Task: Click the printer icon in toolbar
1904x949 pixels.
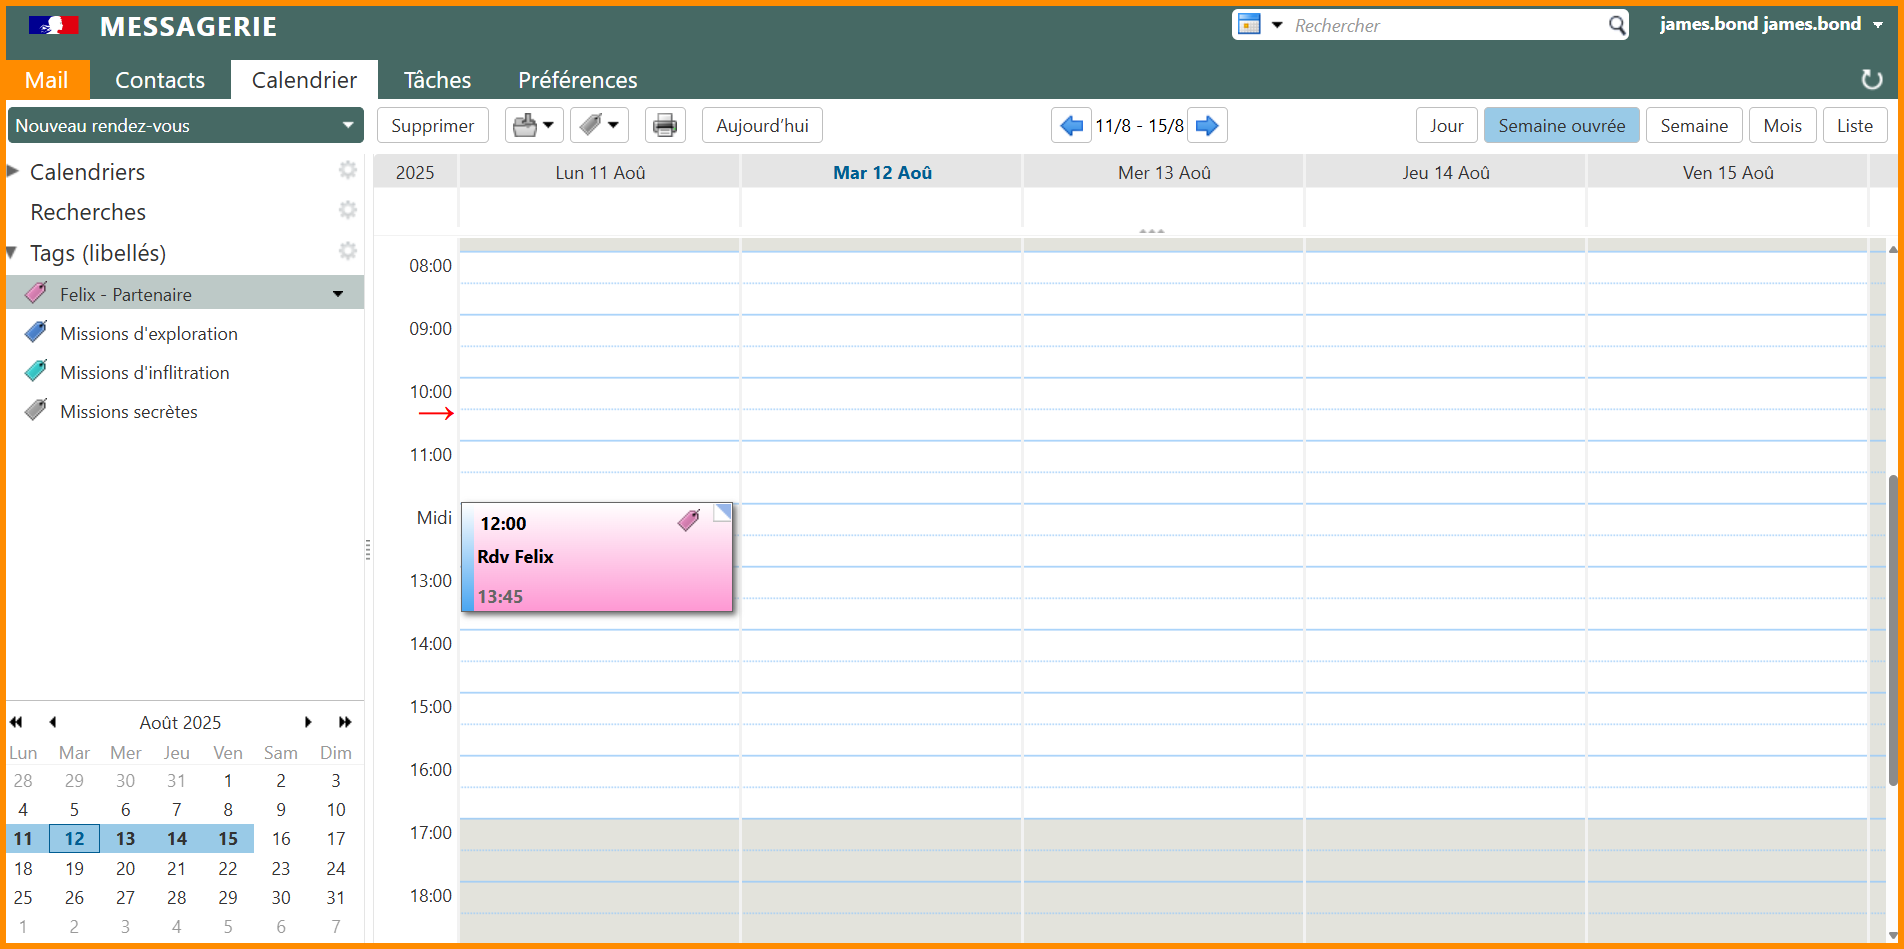Action: pyautogui.click(x=664, y=126)
